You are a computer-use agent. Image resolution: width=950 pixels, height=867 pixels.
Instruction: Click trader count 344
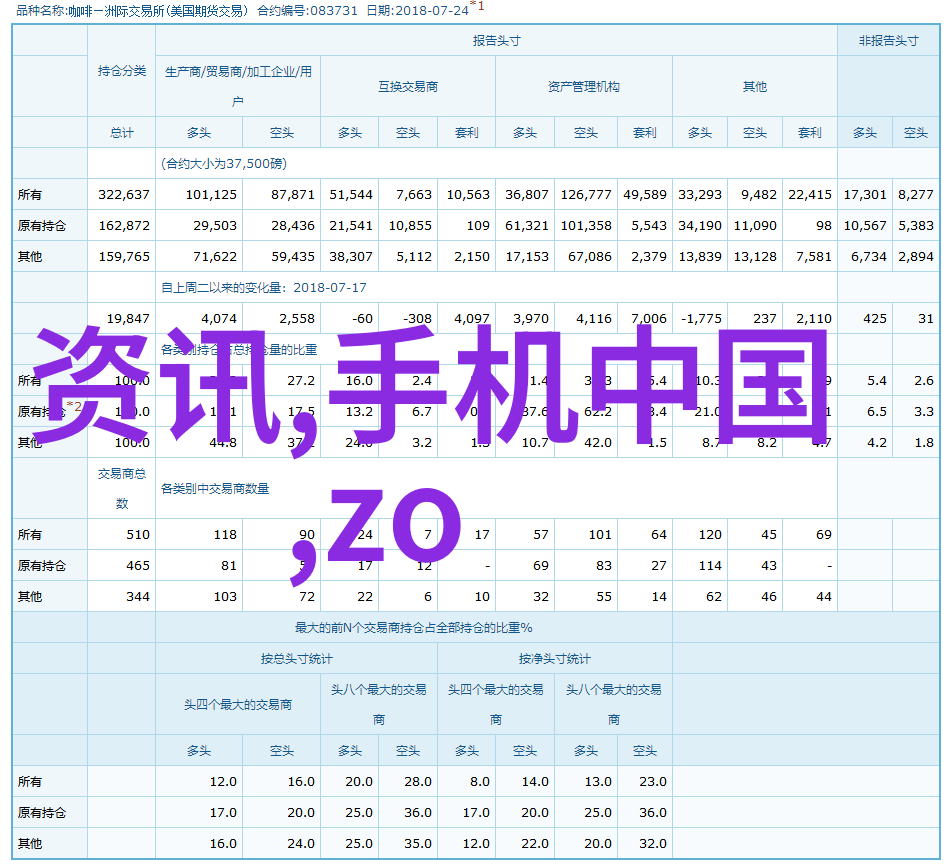[x=138, y=596]
